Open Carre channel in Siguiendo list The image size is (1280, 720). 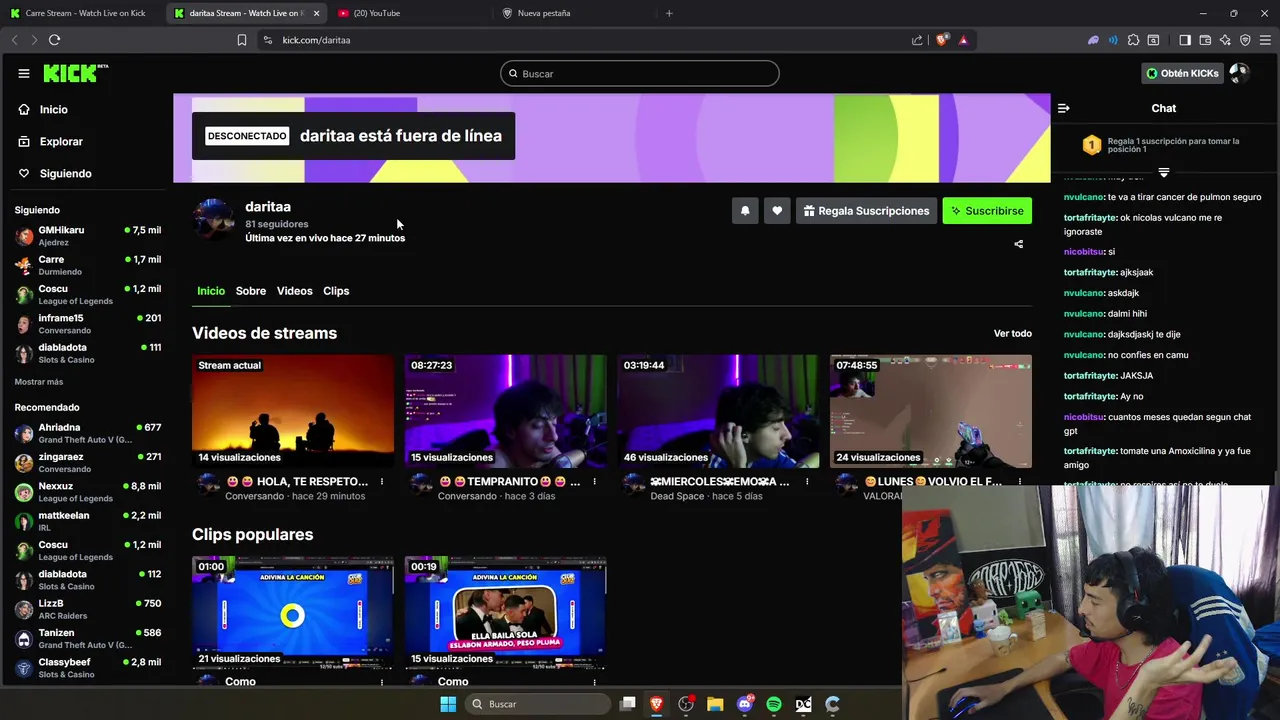click(x=88, y=265)
